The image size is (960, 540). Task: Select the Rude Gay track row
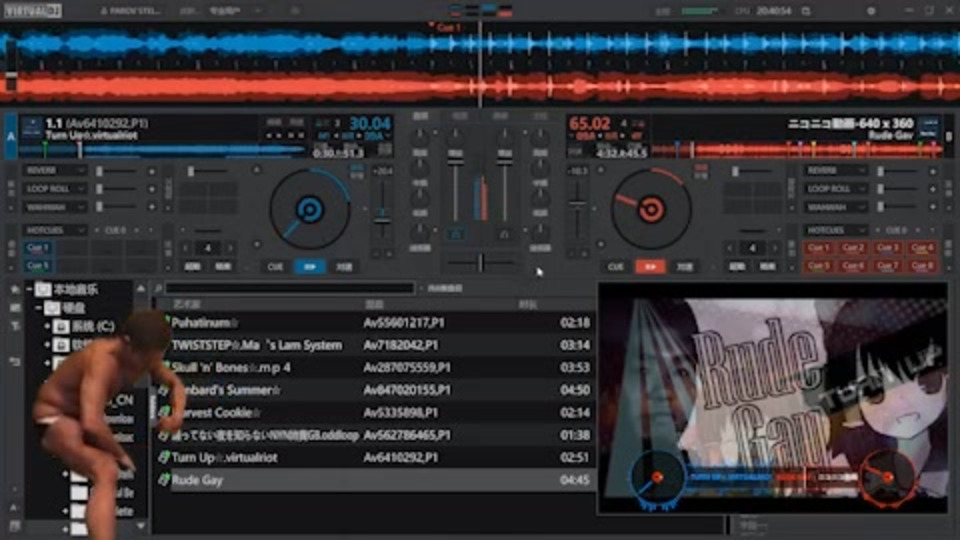pyautogui.click(x=375, y=481)
